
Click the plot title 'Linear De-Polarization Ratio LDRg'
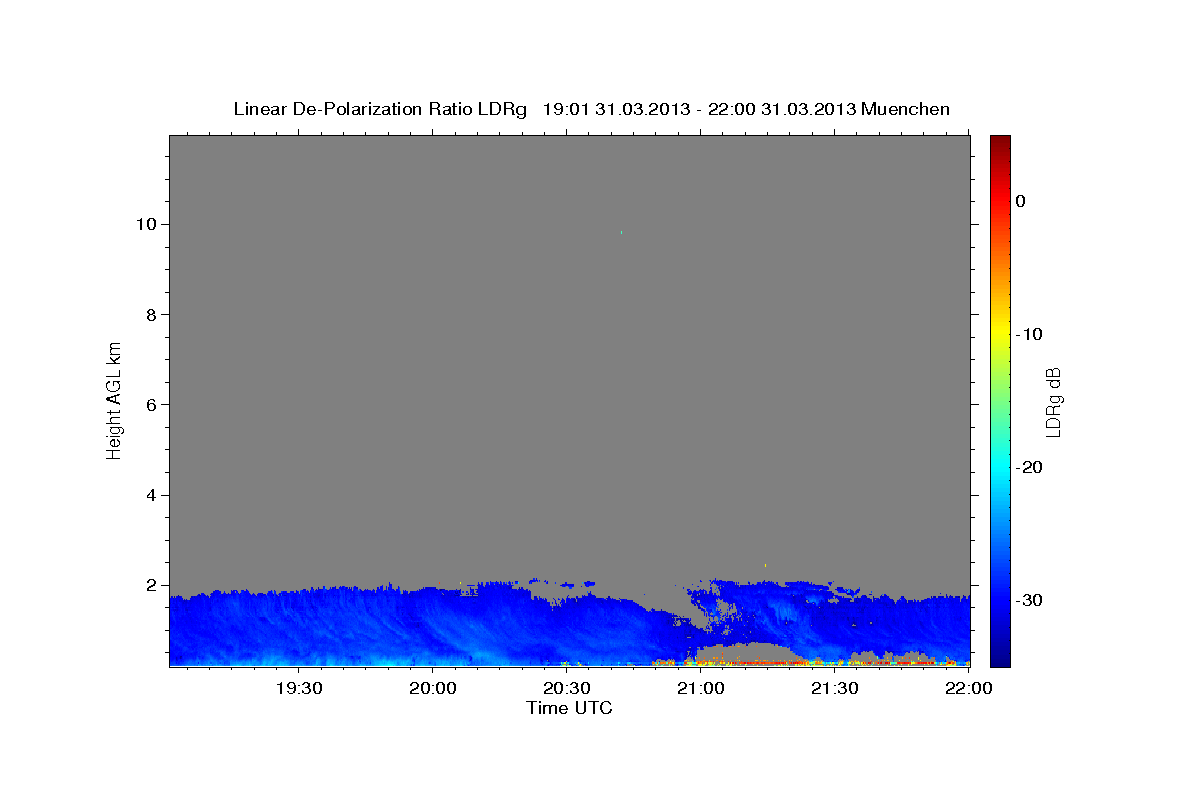tap(380, 109)
